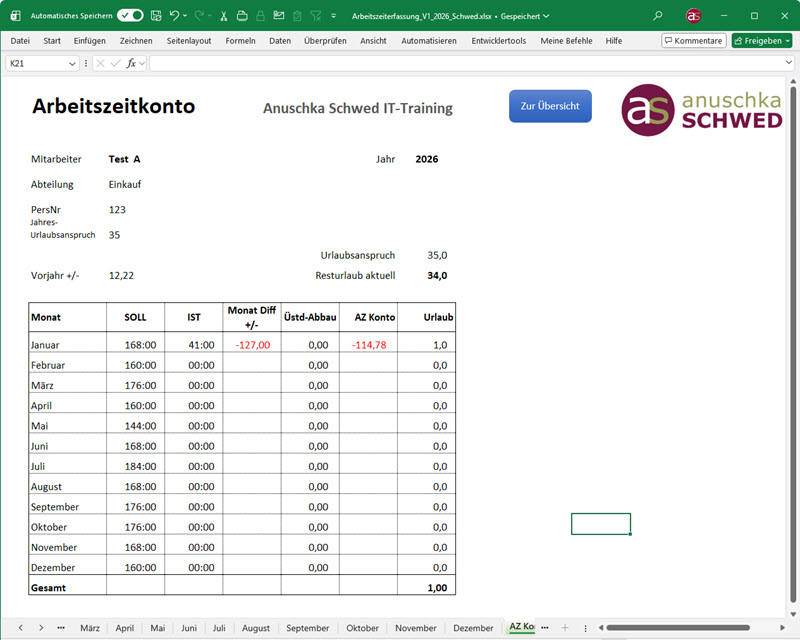
Task: Open the Formeln ribbon tab
Action: coord(240,41)
